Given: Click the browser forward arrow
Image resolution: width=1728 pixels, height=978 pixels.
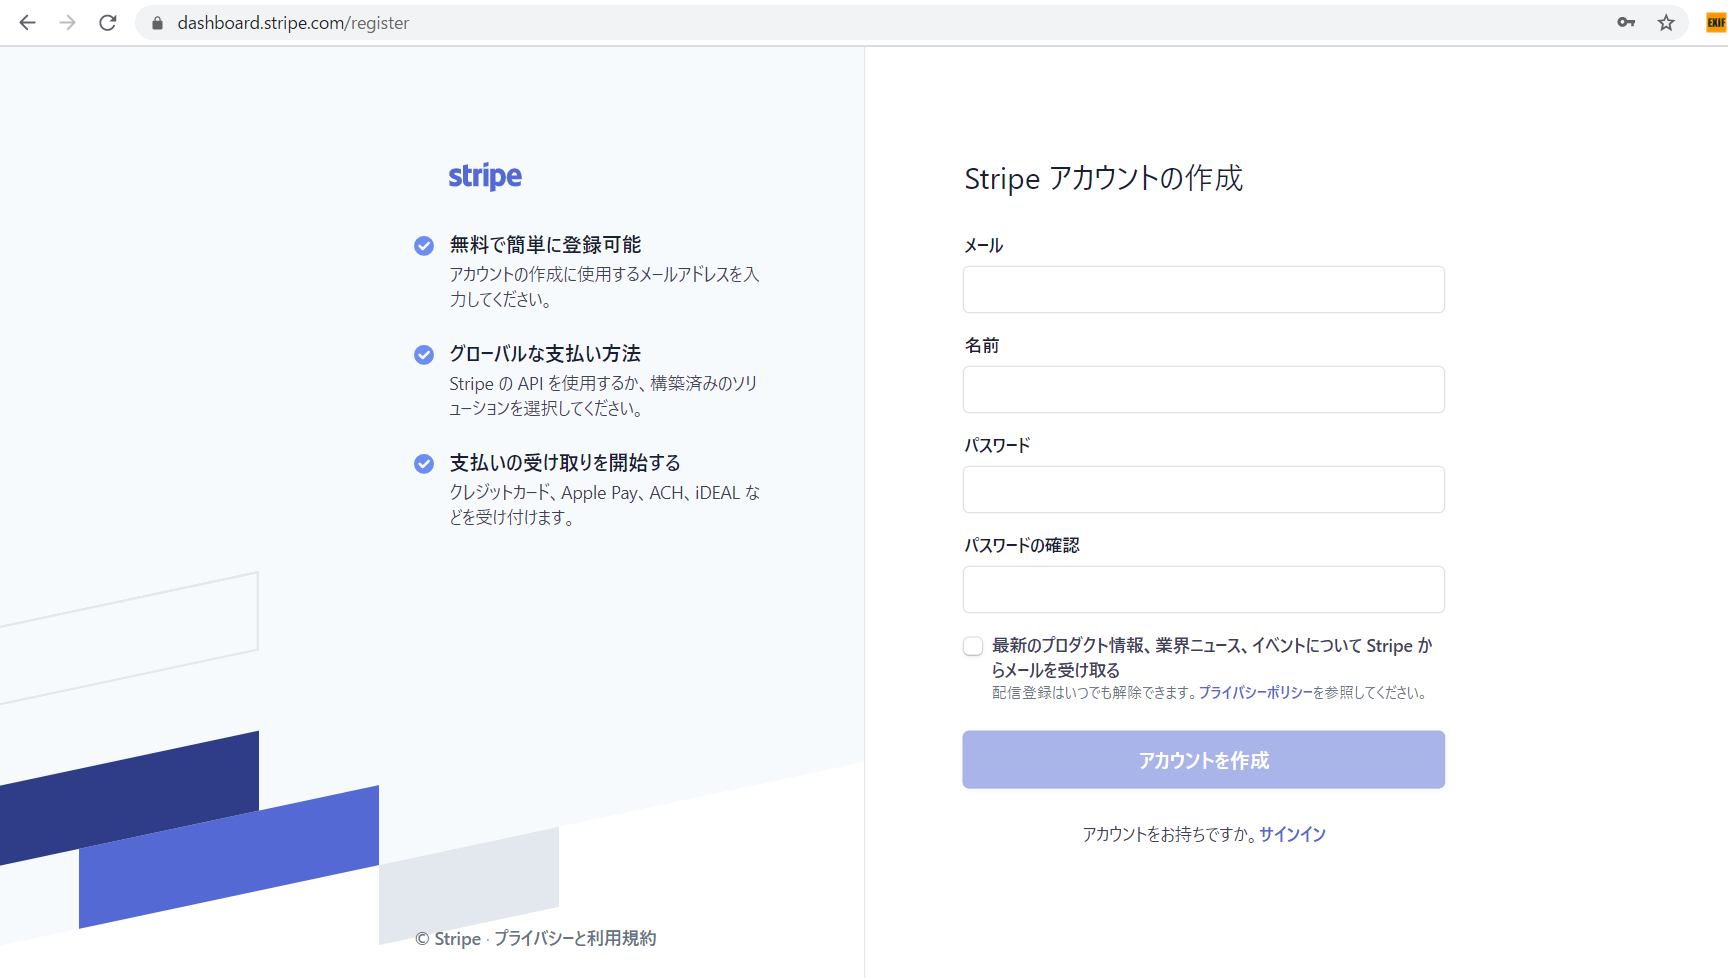Looking at the screenshot, I should [x=67, y=22].
